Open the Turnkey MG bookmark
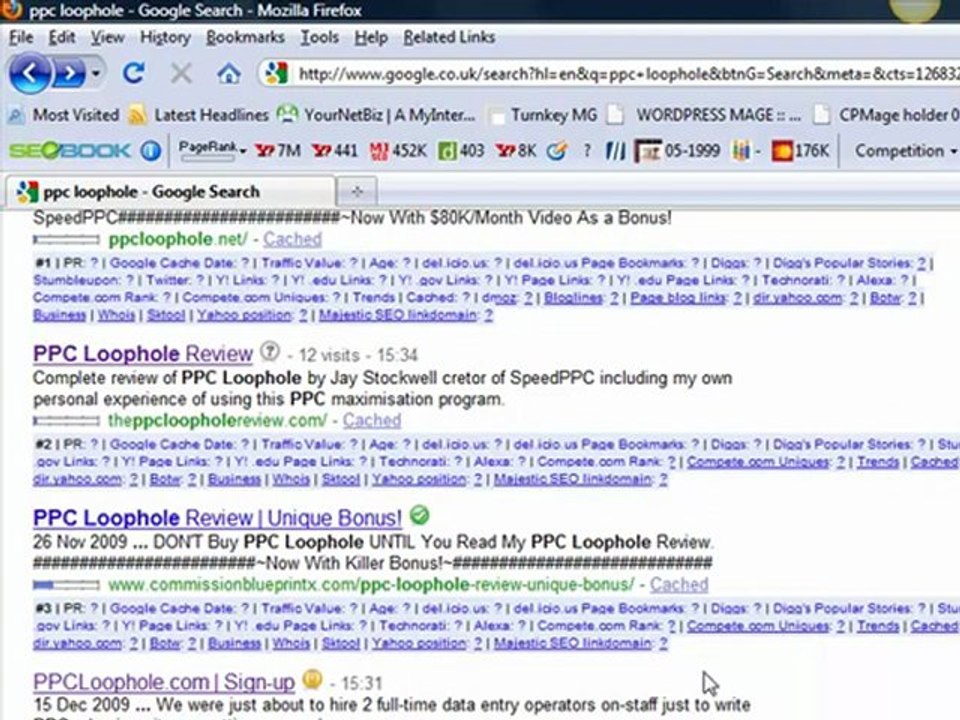960x720 pixels. pyautogui.click(x=544, y=114)
